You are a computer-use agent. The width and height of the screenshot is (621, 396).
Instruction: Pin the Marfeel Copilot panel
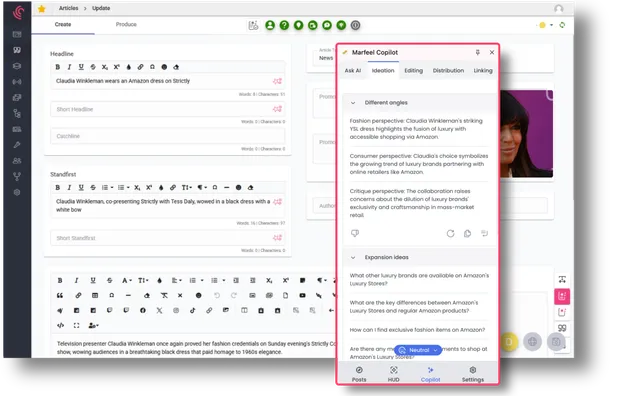(478, 52)
